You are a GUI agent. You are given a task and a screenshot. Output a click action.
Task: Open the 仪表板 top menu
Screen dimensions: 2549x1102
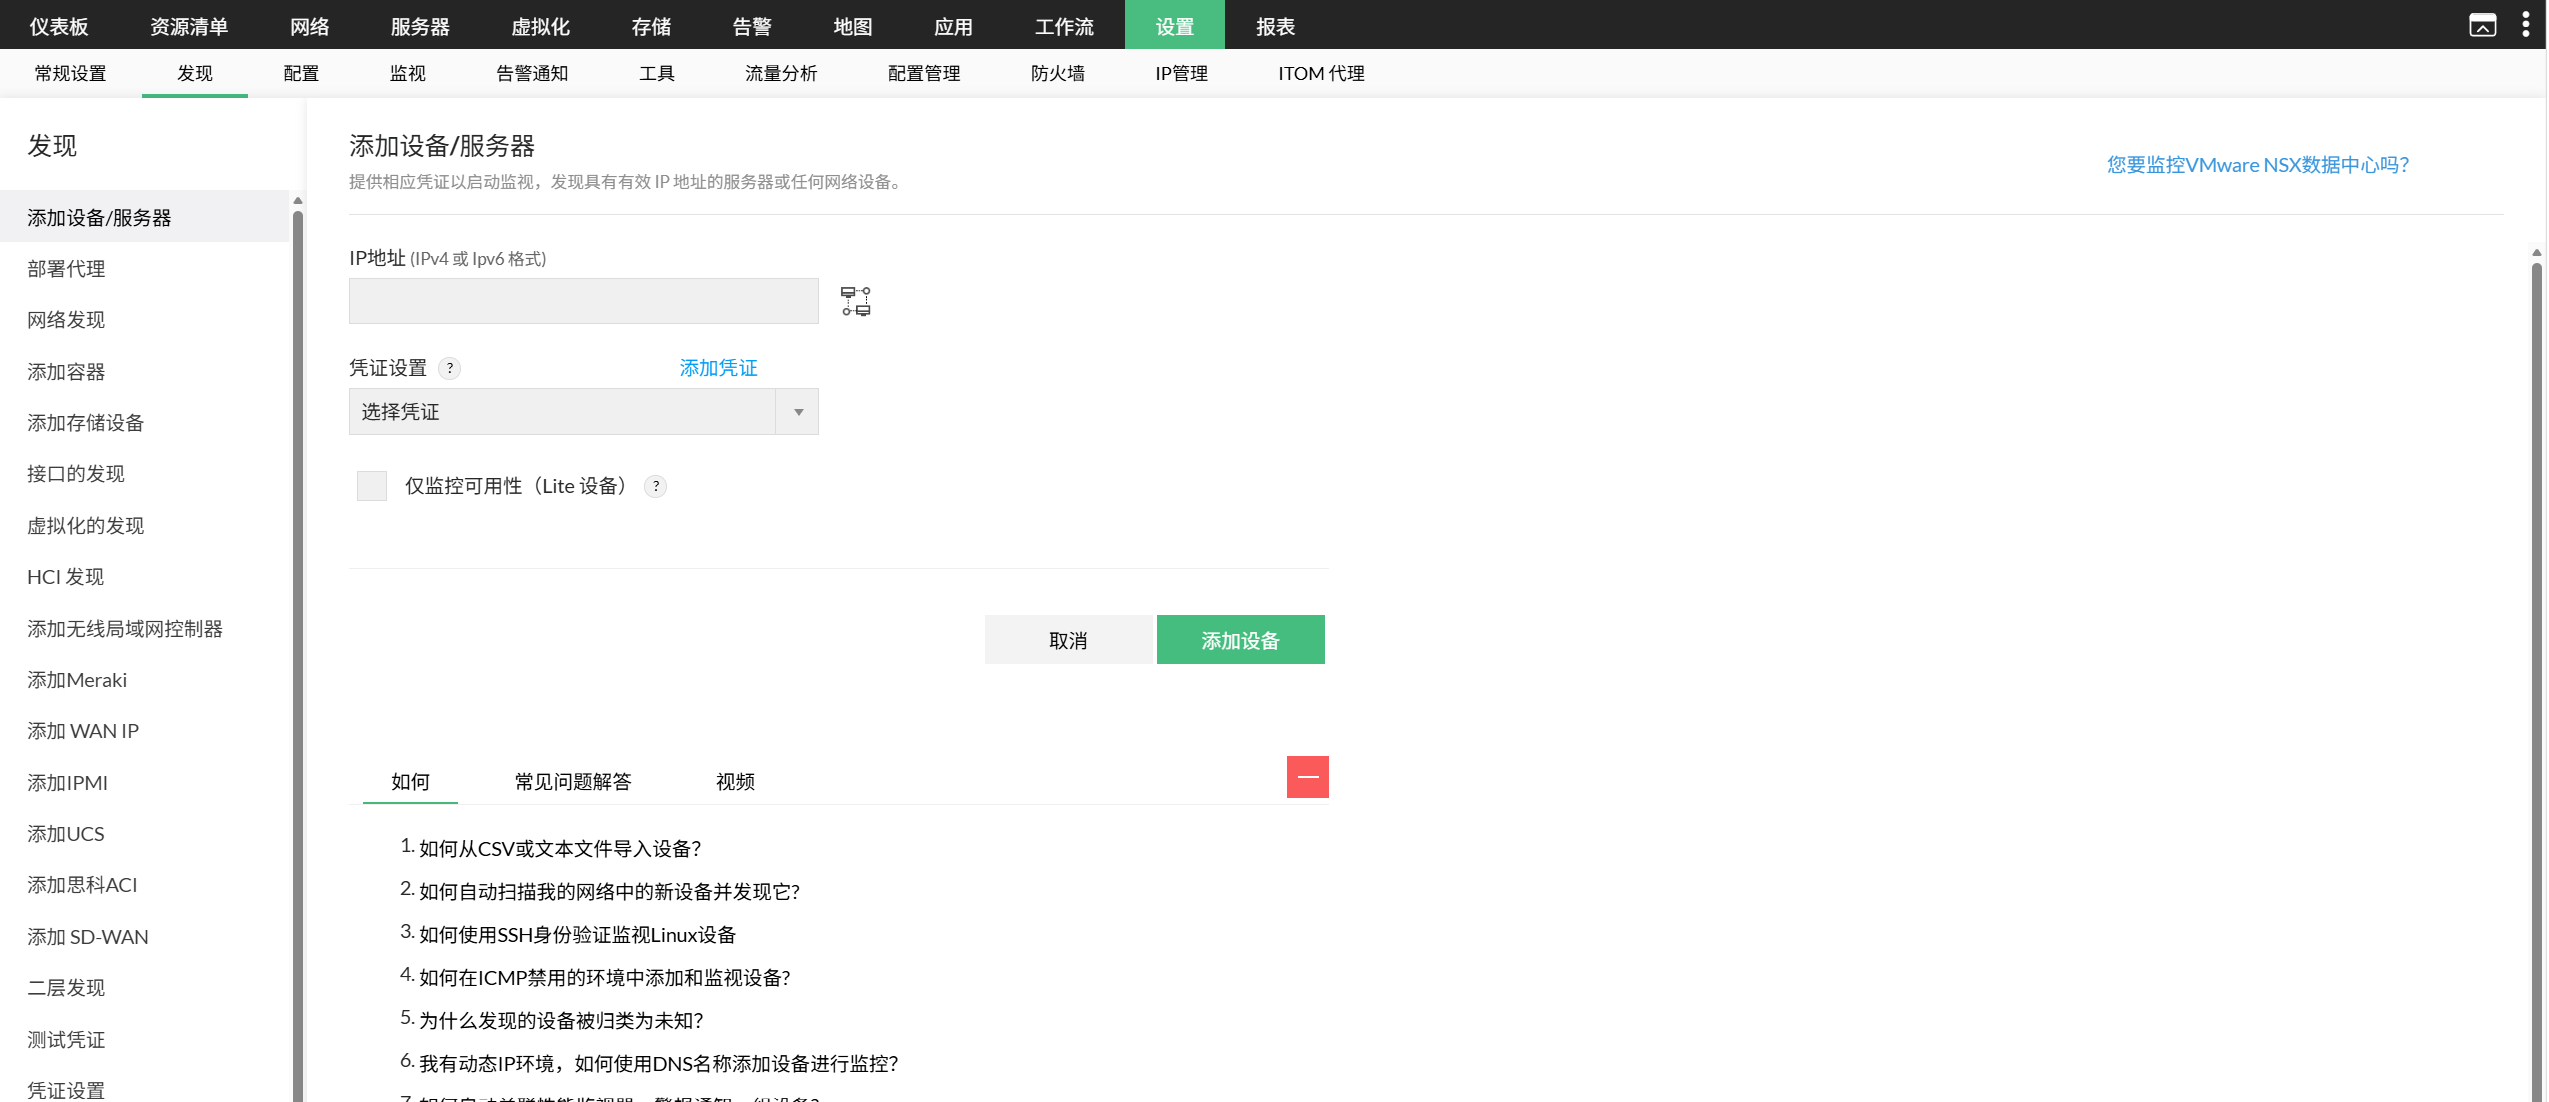(59, 26)
